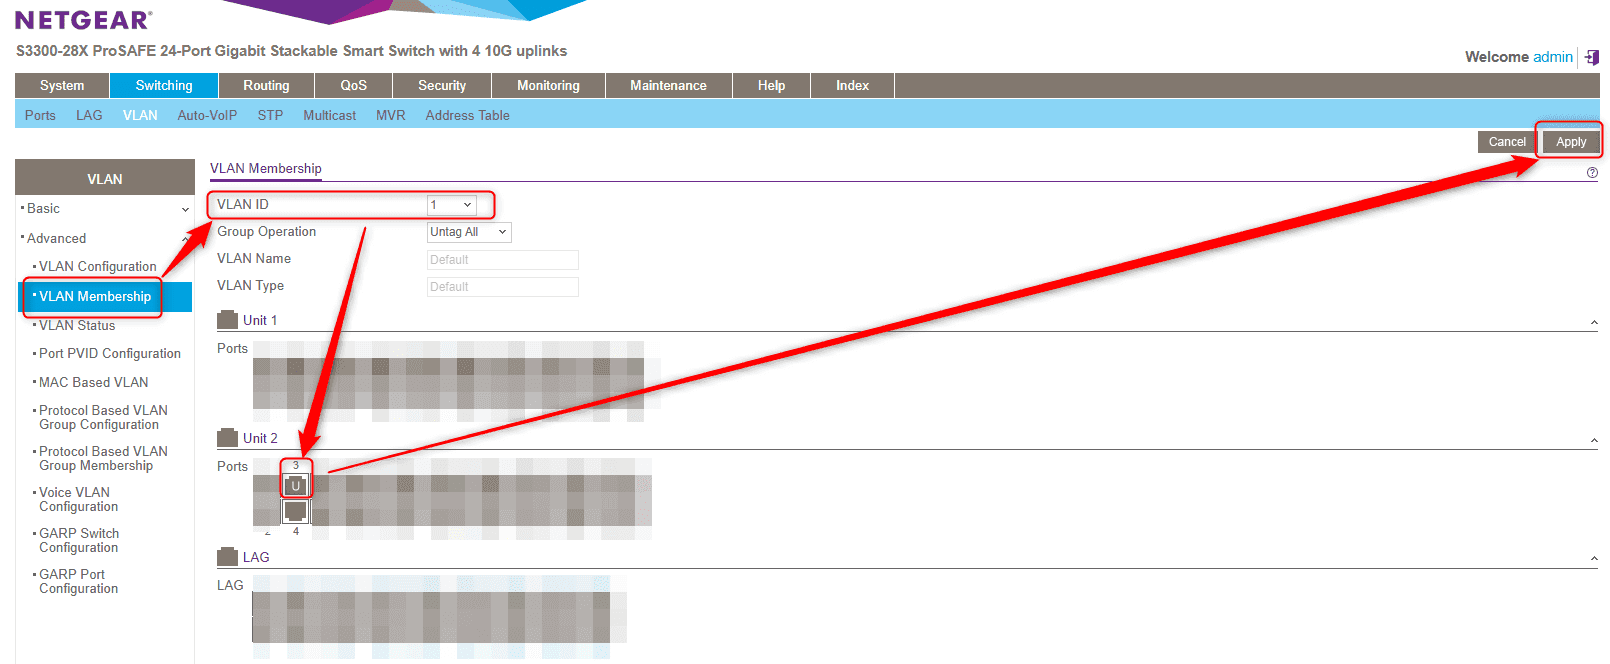1610x664 pixels.
Task: Click the Unit 2 switch icon
Action: (227, 438)
